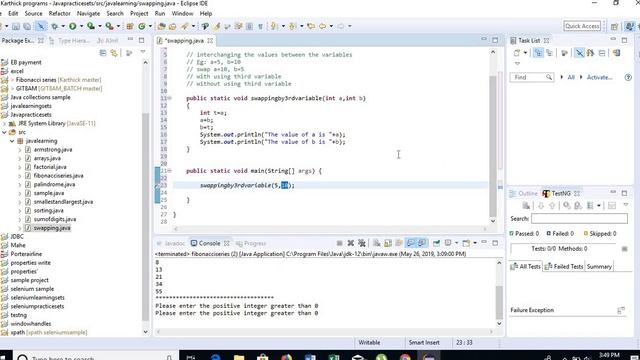Click the Quick Access field
Screen dimensions: 640x360
click(582, 26)
